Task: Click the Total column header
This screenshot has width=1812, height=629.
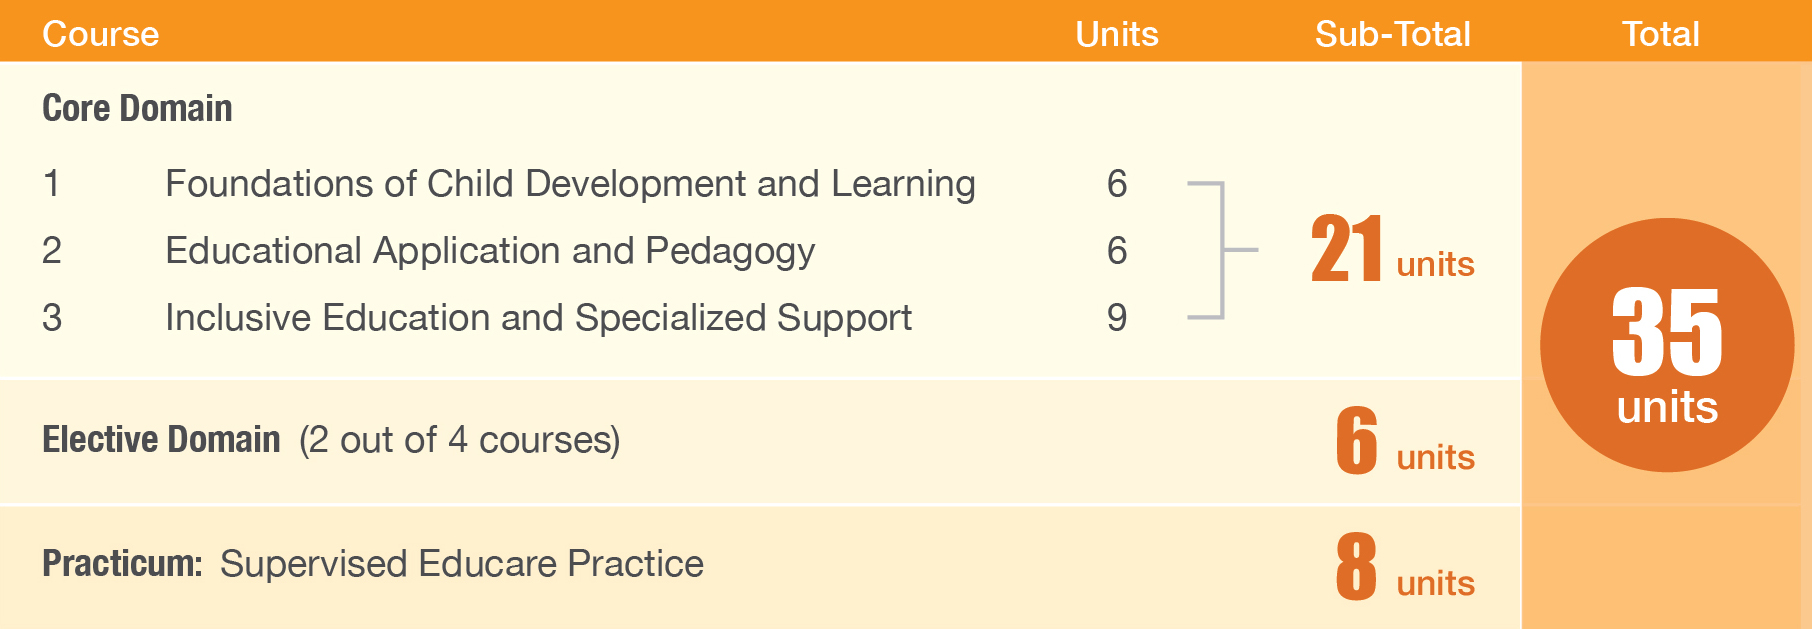Action: [1660, 34]
